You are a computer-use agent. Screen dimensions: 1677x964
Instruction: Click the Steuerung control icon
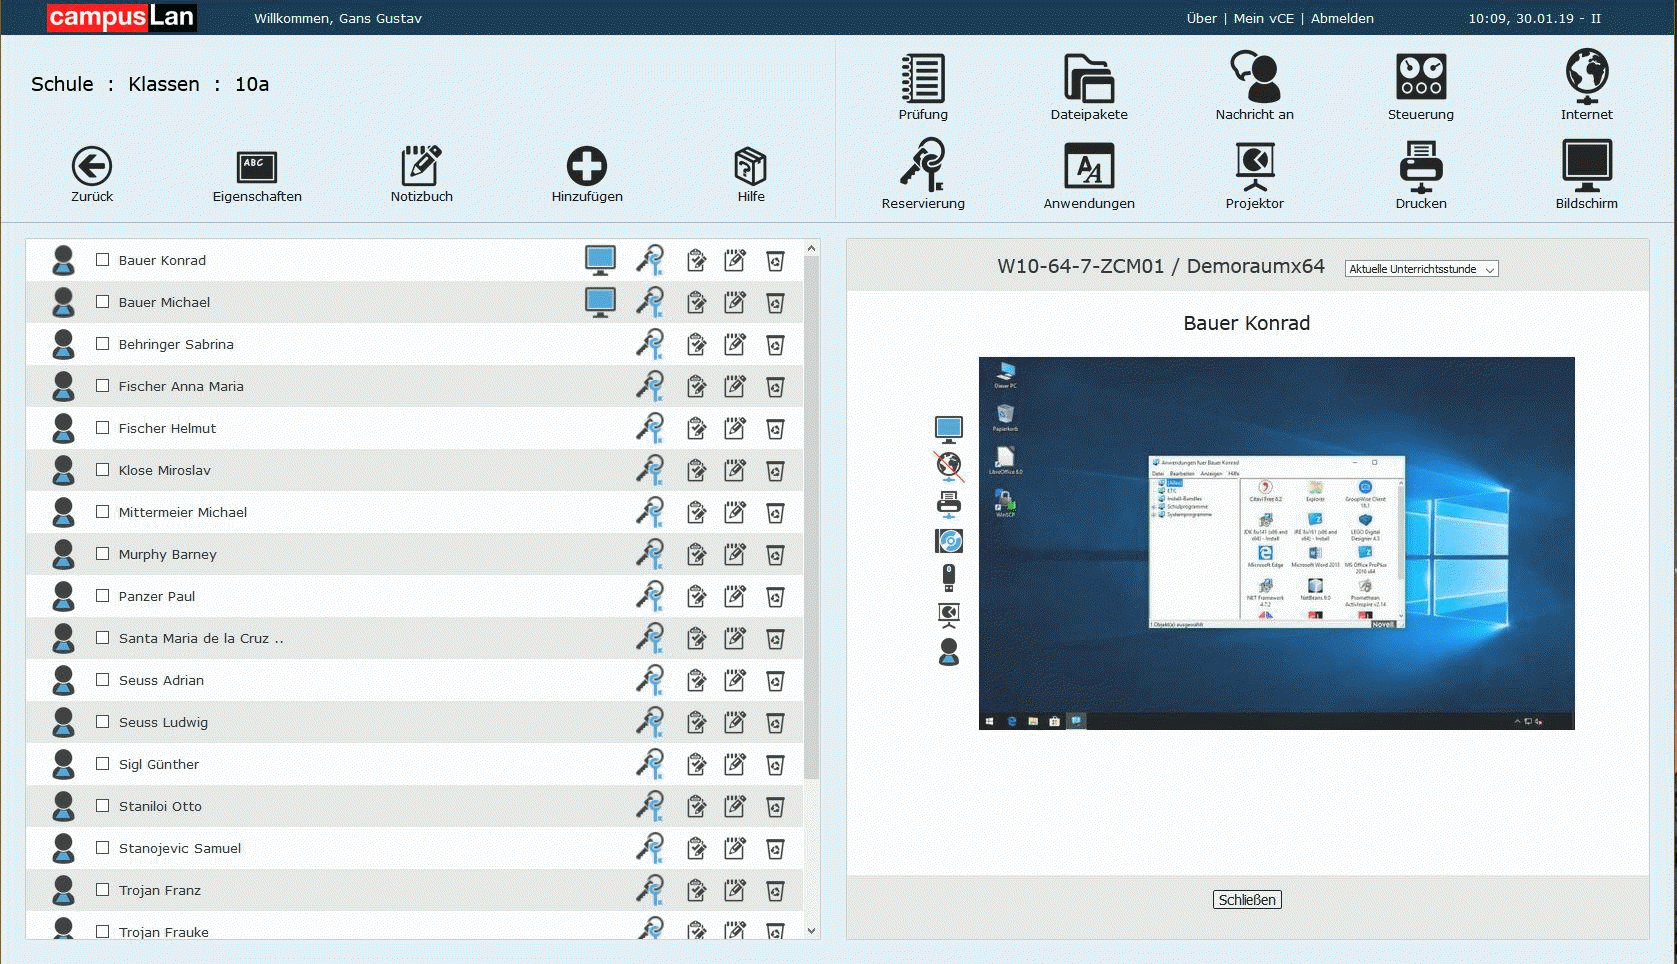[x=1420, y=79]
